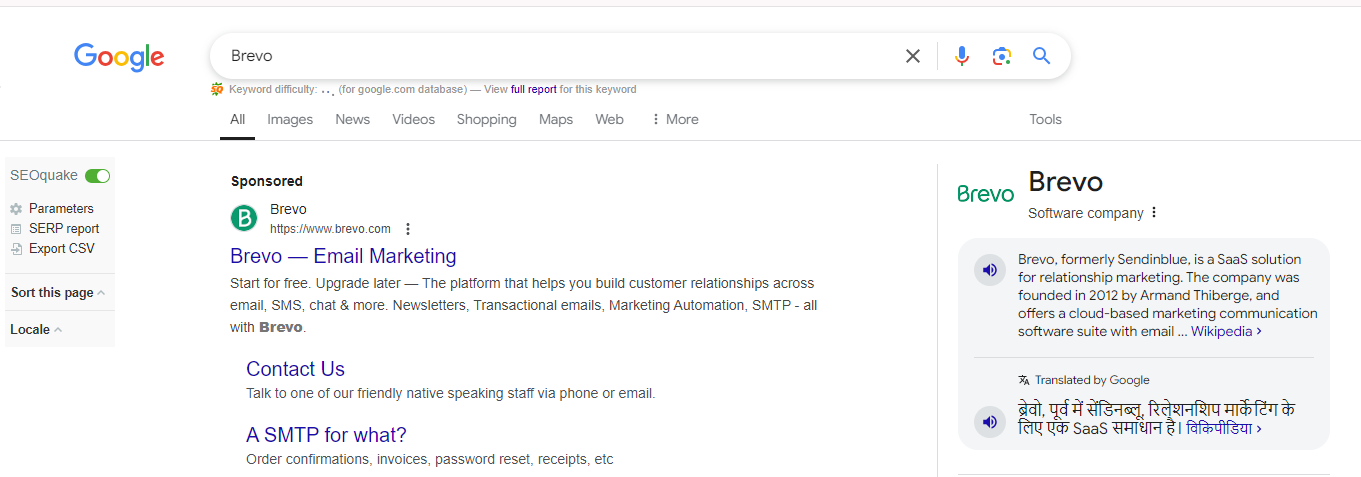
Task: Play English Brevo description audio
Action: coord(989,270)
